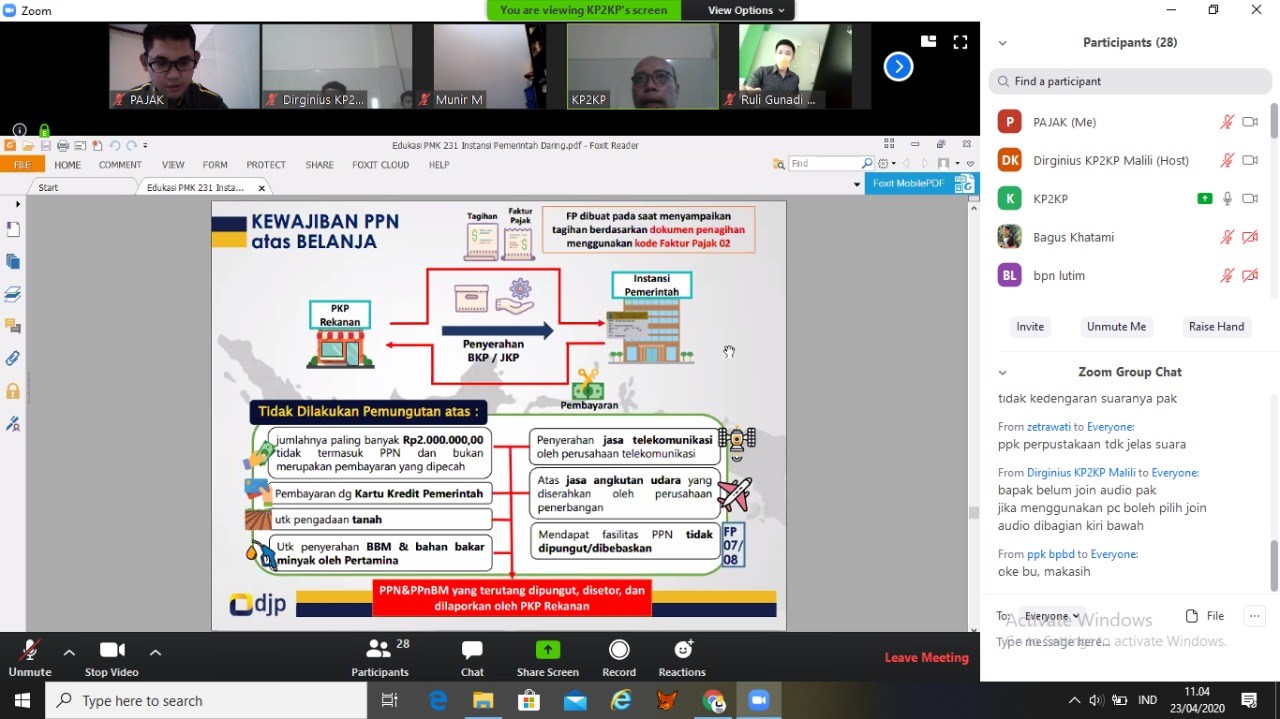Open the Participants panel icon
The width and height of the screenshot is (1280, 719).
pos(379,651)
